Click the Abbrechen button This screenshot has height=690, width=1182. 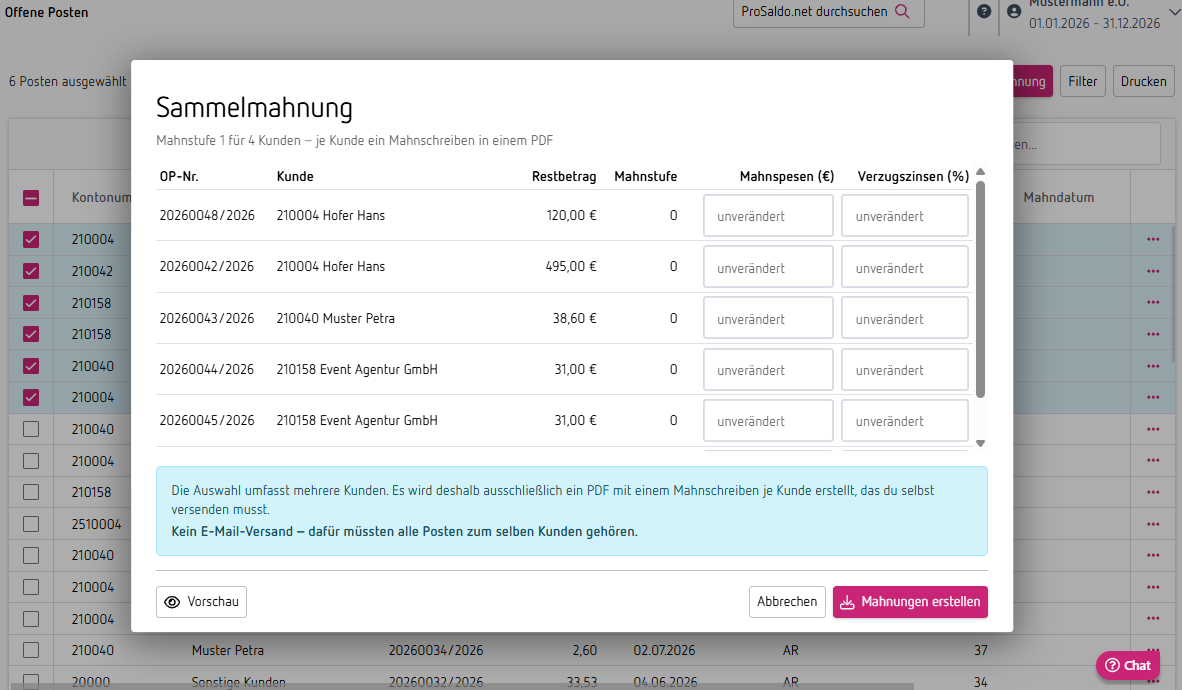pos(787,602)
